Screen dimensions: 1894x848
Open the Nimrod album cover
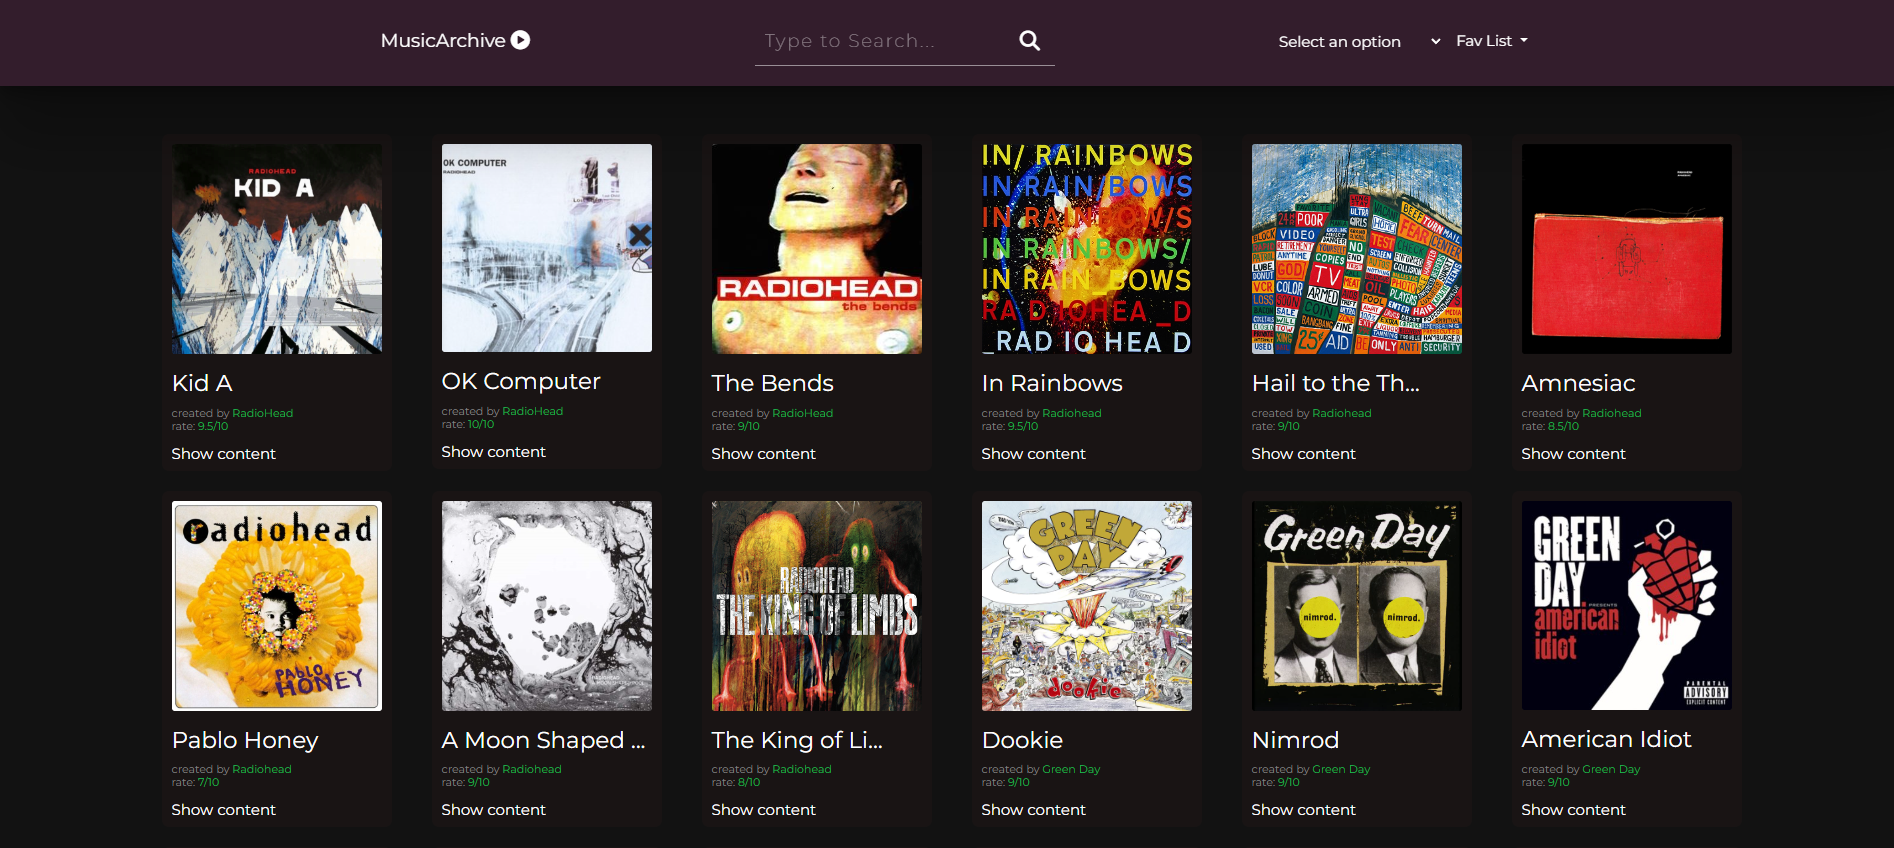pyautogui.click(x=1357, y=606)
